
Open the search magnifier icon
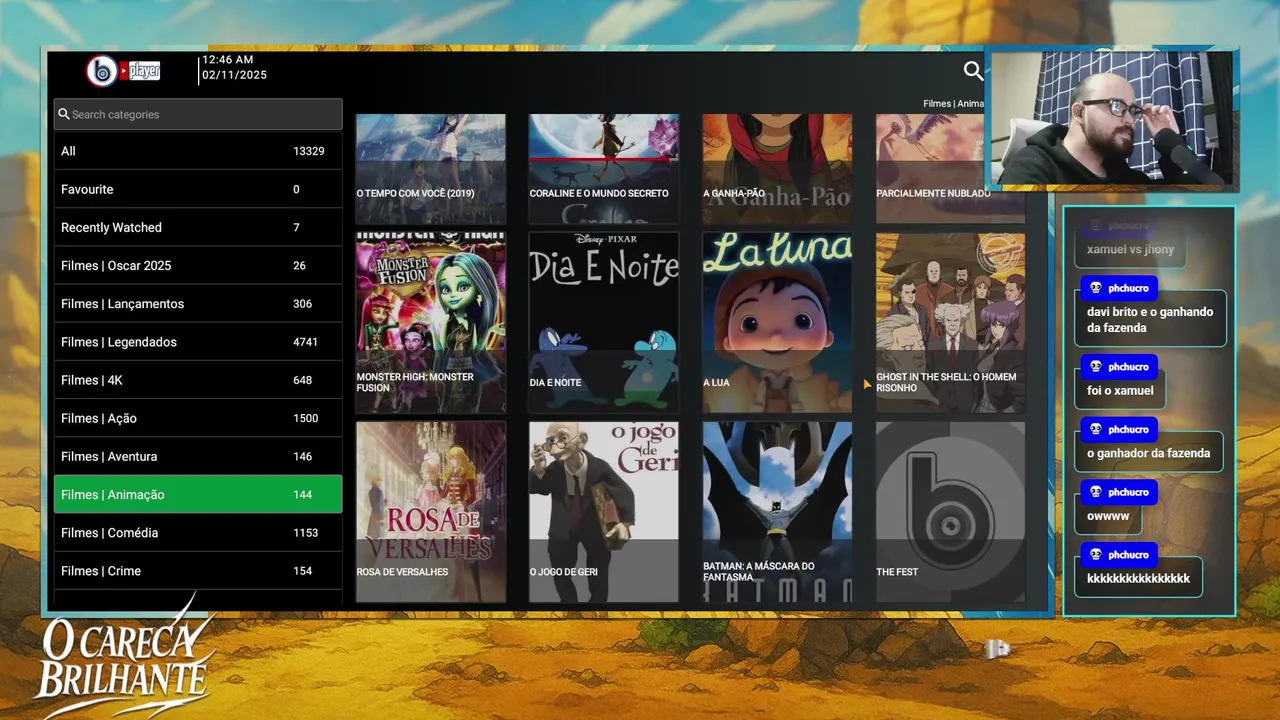(973, 70)
